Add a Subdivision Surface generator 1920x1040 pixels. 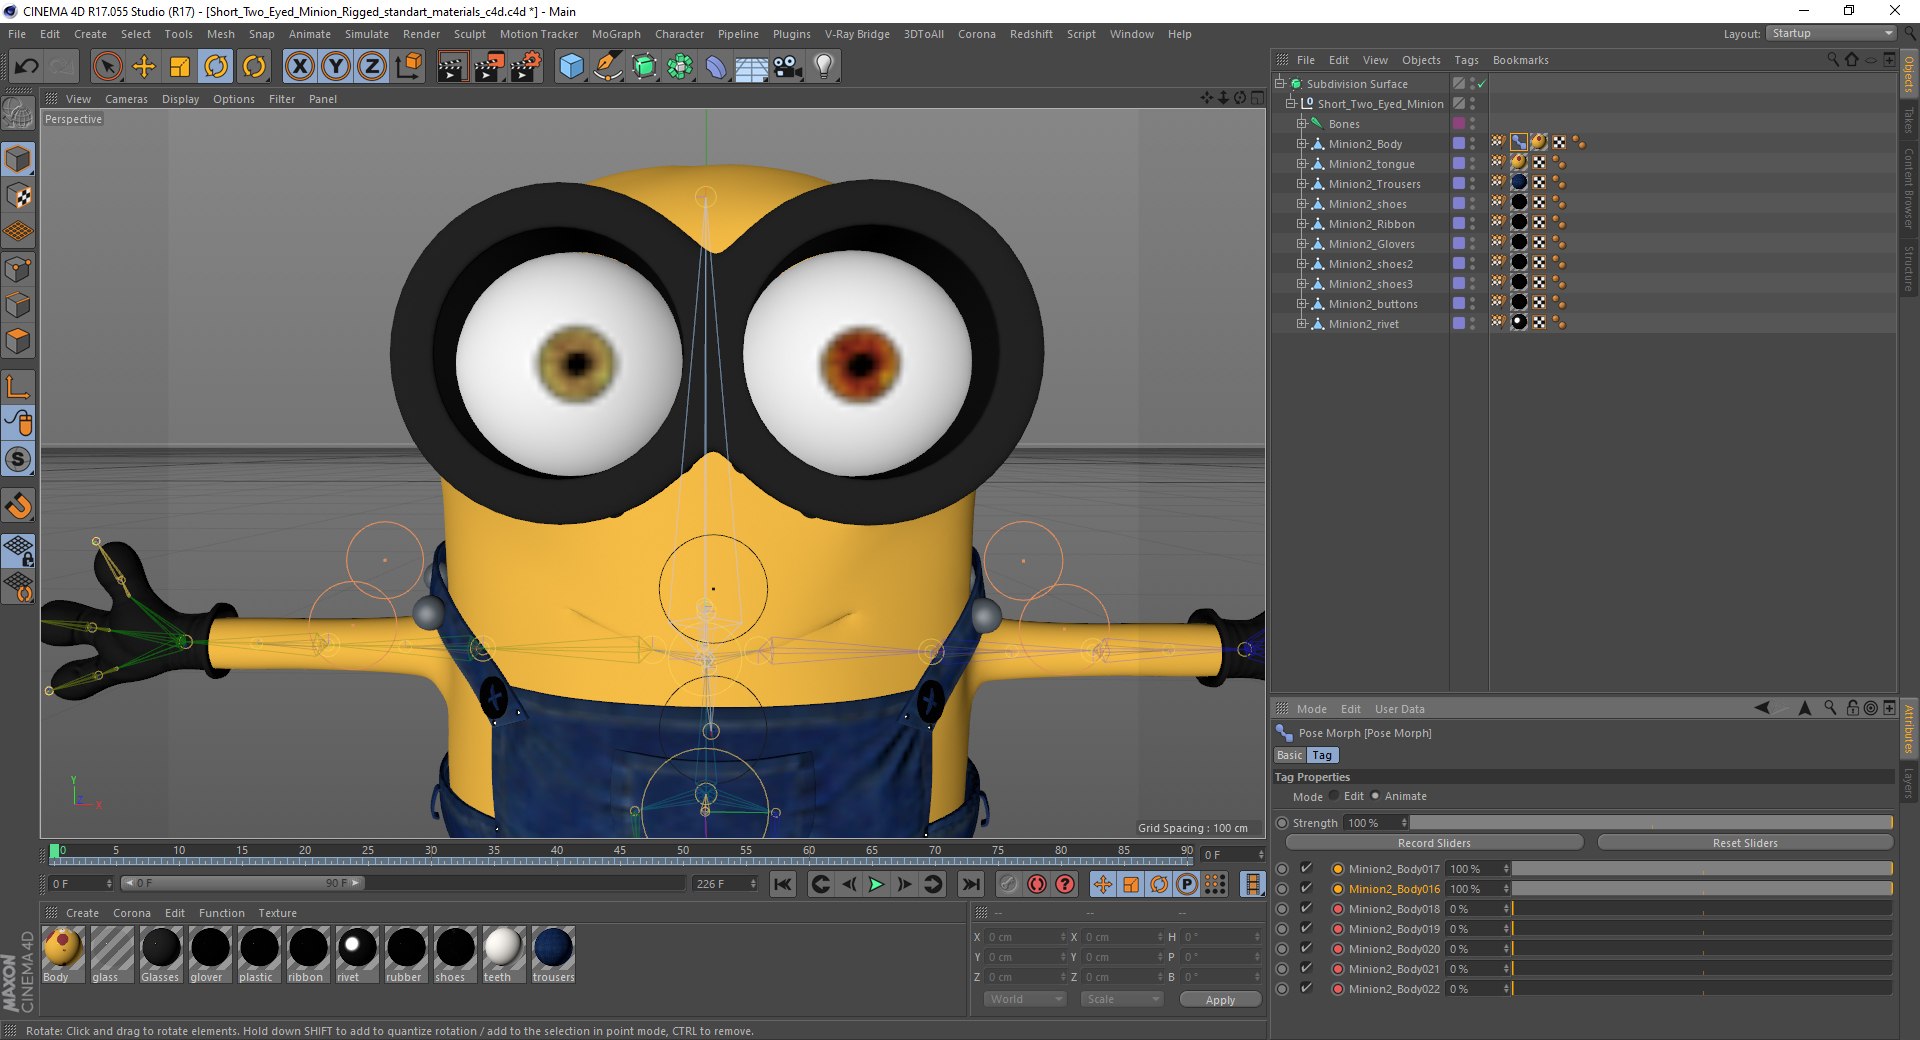tap(644, 67)
